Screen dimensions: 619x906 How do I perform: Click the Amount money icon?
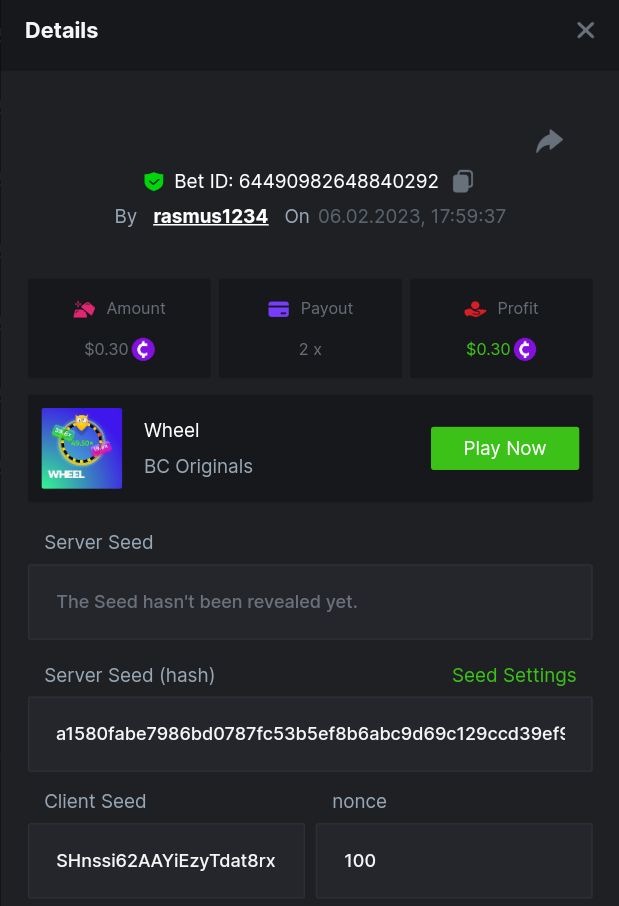click(x=84, y=309)
